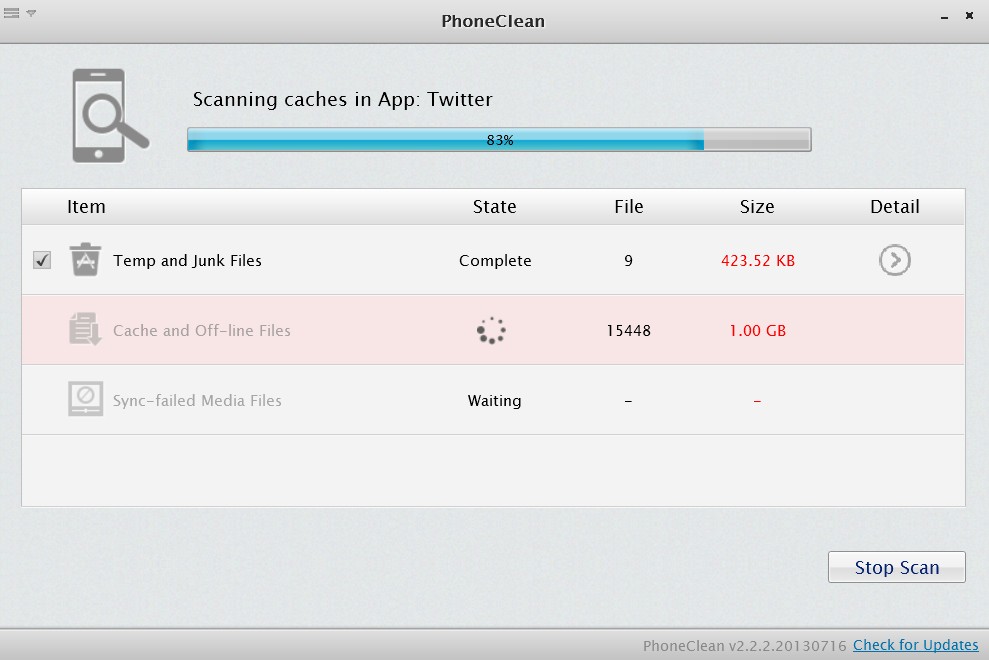Close the PhoneClean window
This screenshot has height=660, width=989.
[969, 15]
